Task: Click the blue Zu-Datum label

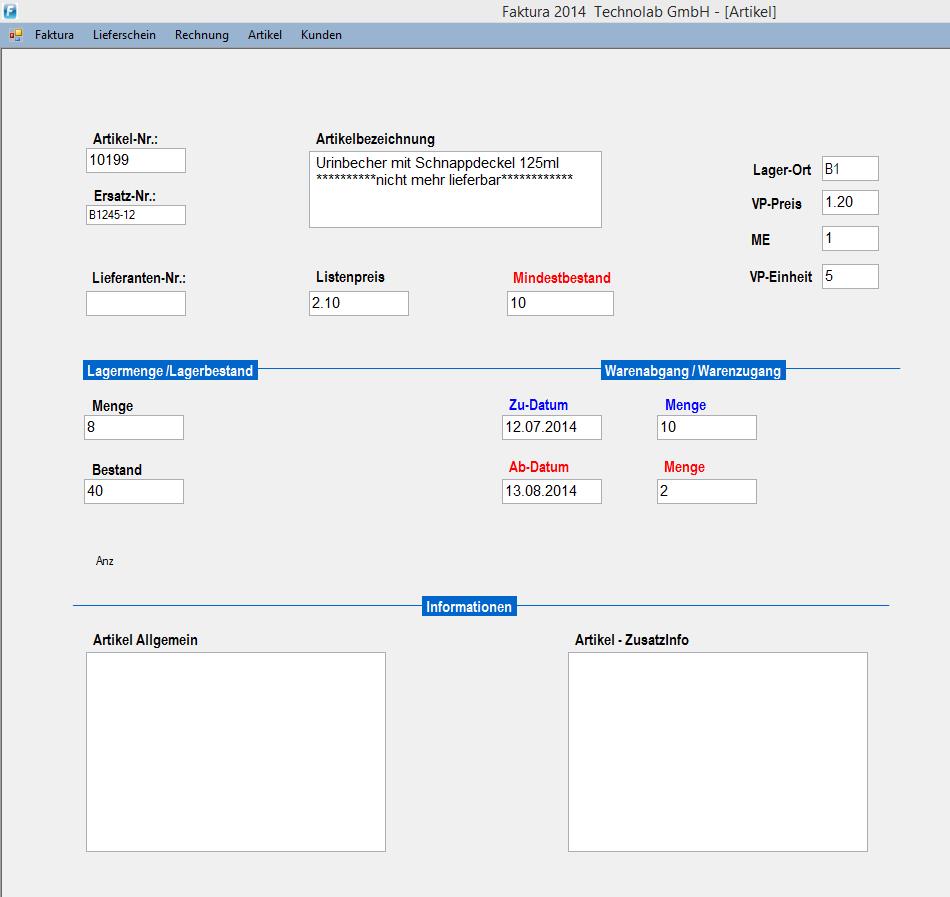Action: pos(539,405)
